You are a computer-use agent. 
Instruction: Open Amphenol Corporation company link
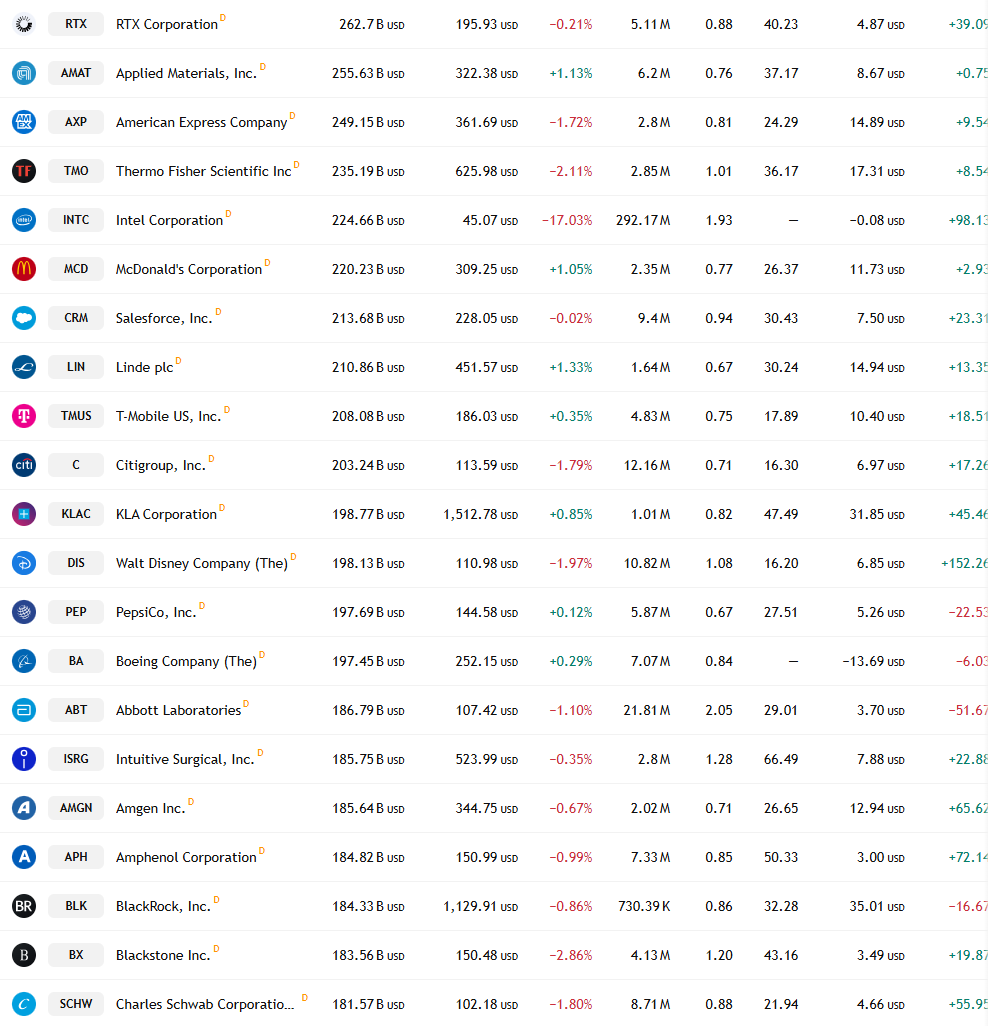coord(186,857)
